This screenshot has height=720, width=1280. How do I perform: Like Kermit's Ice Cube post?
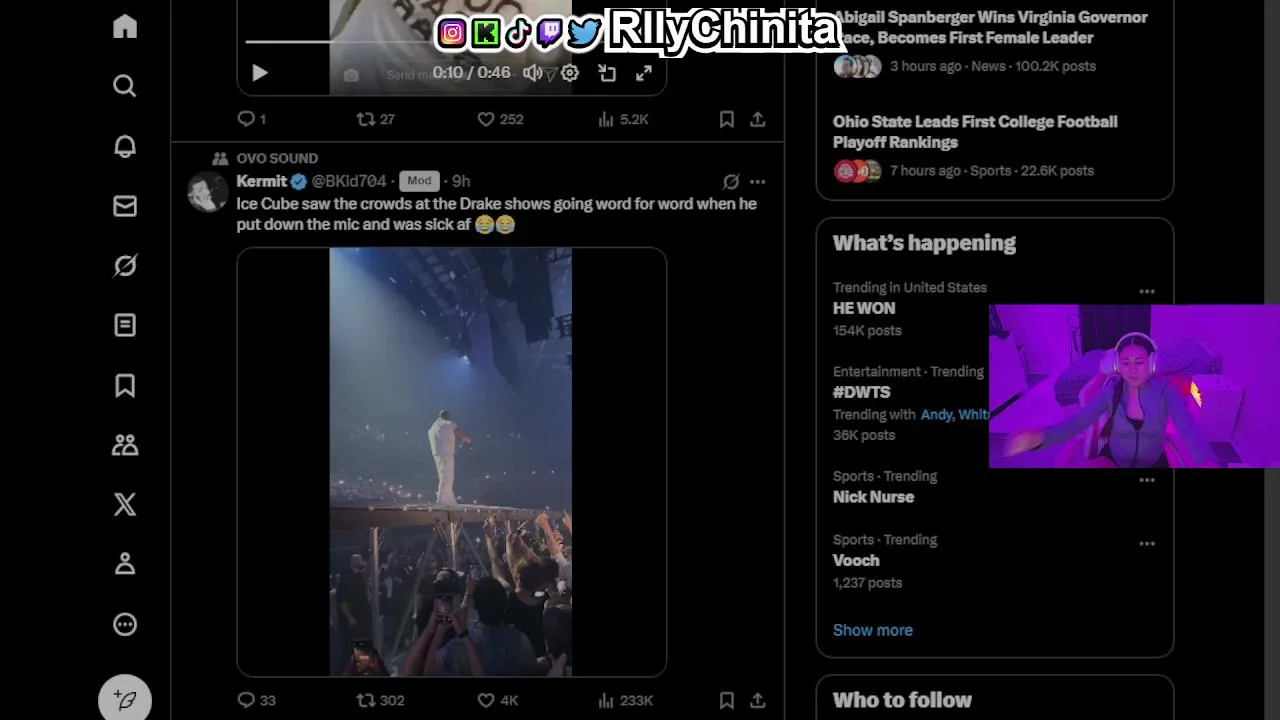(486, 700)
